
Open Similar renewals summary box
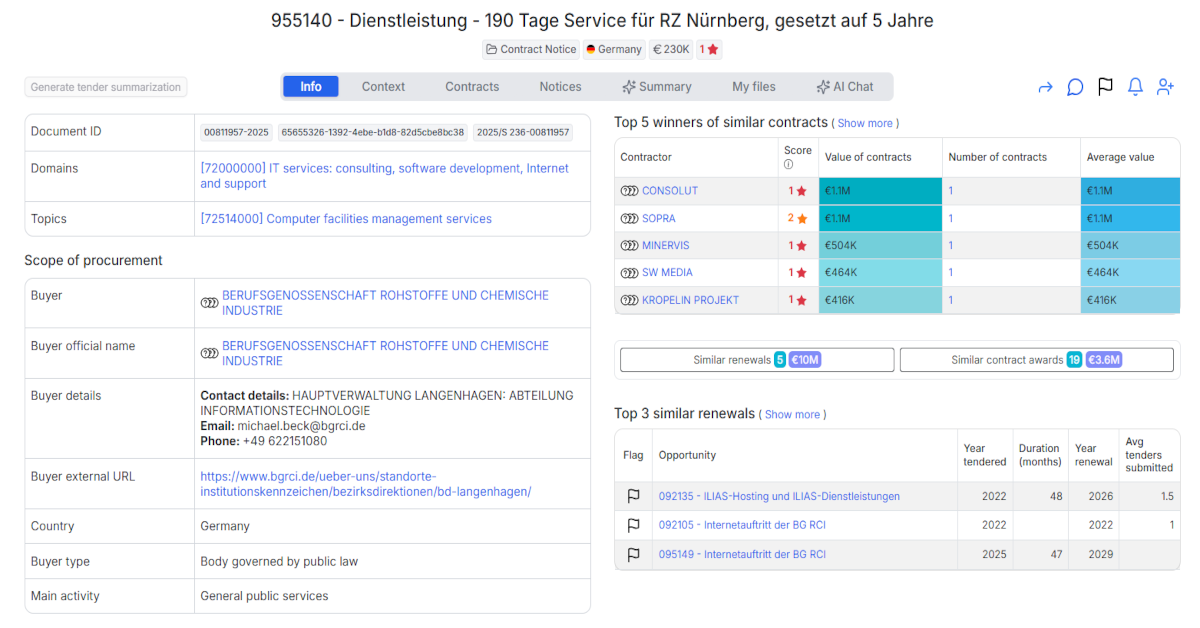[x=757, y=360]
